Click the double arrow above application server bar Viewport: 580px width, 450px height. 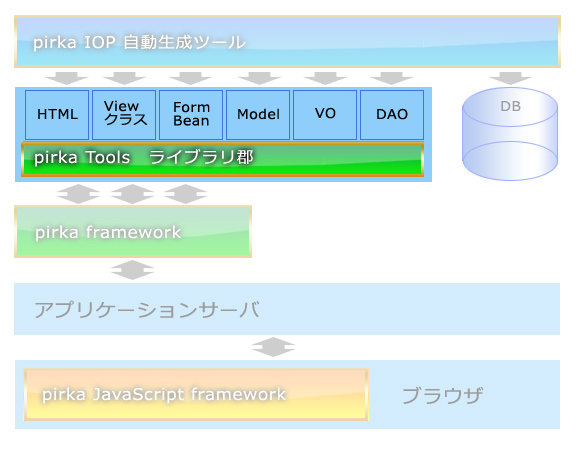[132, 270]
